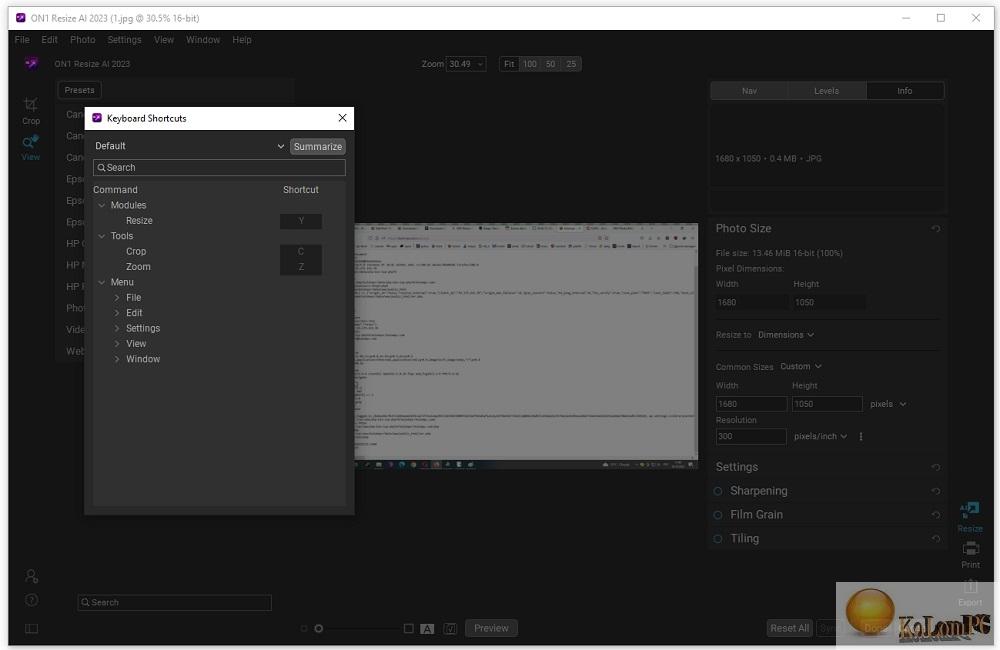Image resolution: width=1000 pixels, height=650 pixels.
Task: Switch to the Nav tab
Action: pyautogui.click(x=749, y=91)
